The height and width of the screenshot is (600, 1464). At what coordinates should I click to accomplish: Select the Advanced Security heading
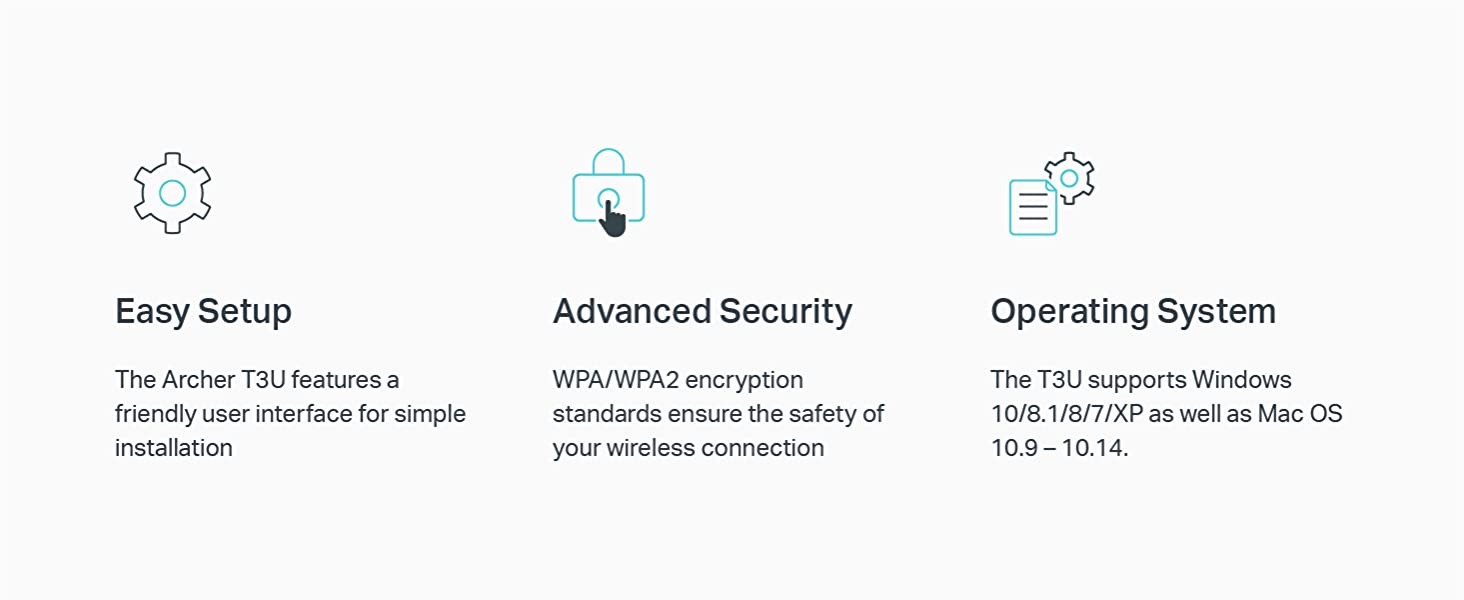click(x=702, y=311)
